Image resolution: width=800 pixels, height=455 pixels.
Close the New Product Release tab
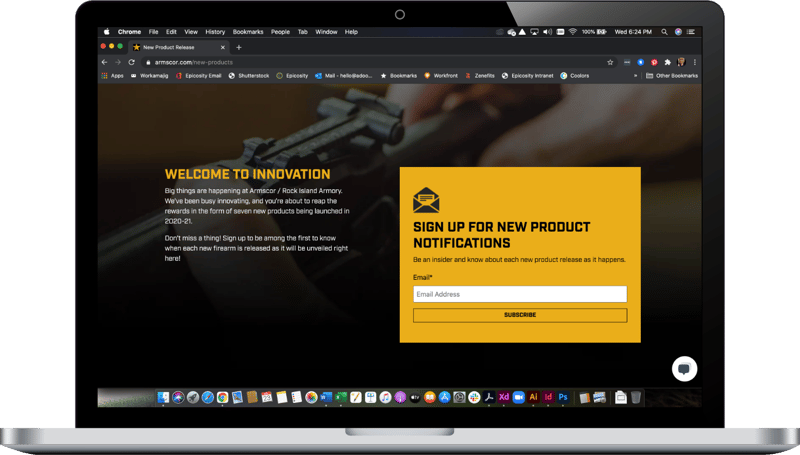coord(222,47)
